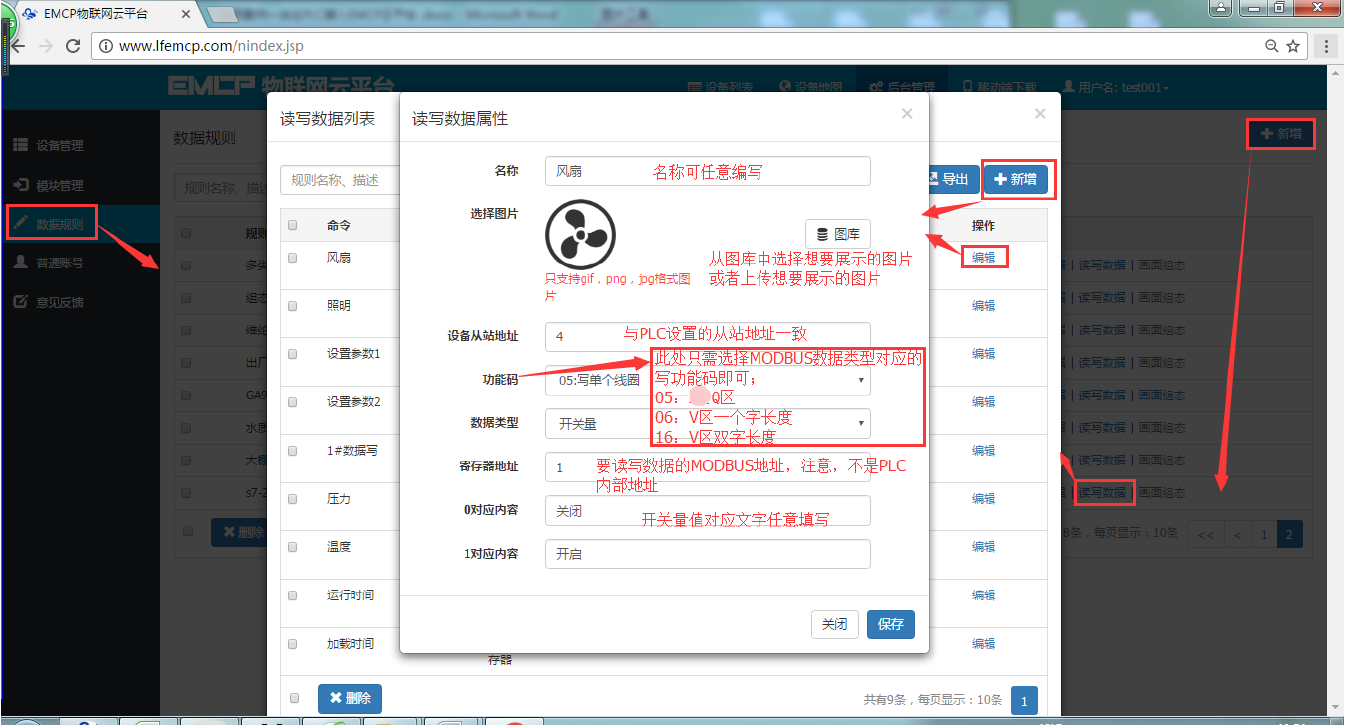Click blue 新增 button in data list dialog
Viewport: 1347px width, 726px height.
pyautogui.click(x=1015, y=180)
